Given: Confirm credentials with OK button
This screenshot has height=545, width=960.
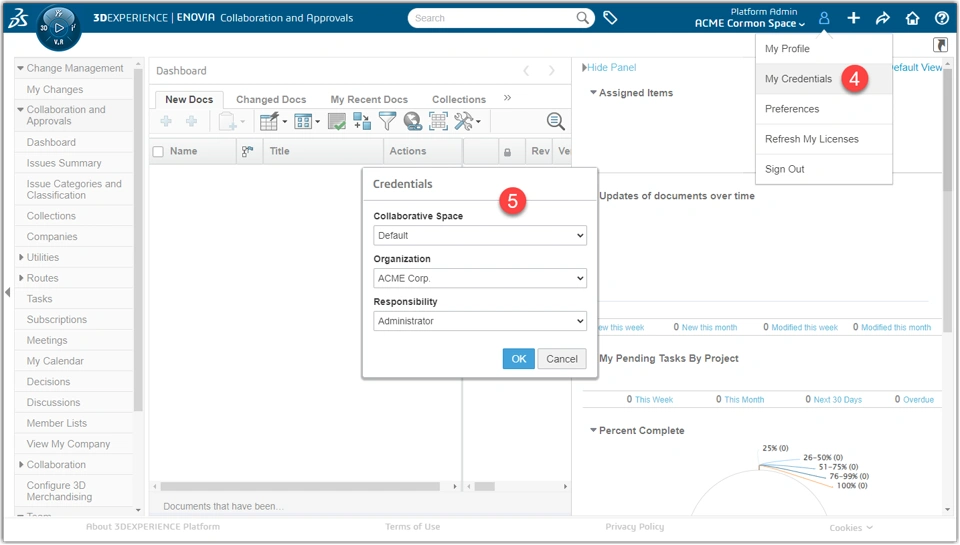Looking at the screenshot, I should point(519,359).
